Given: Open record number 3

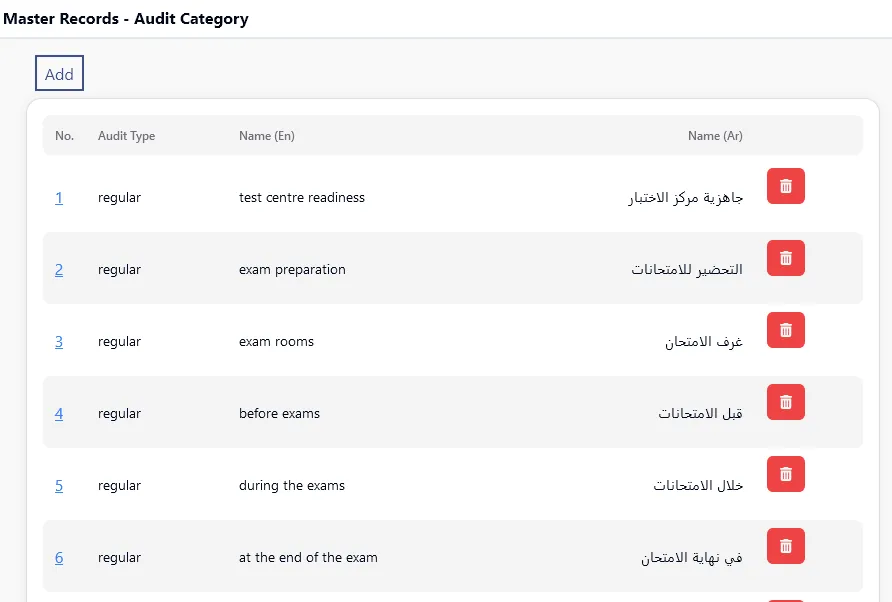Looking at the screenshot, I should (58, 342).
